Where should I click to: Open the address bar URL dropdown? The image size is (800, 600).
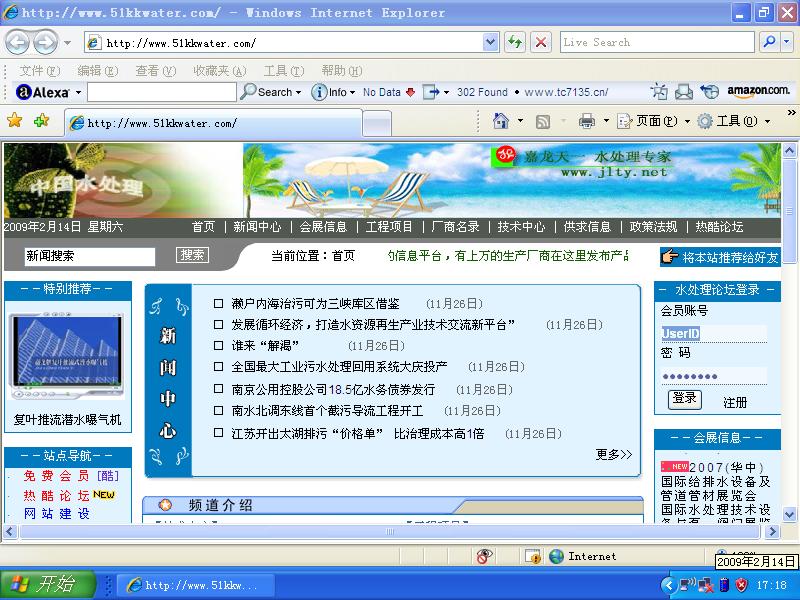(x=491, y=42)
